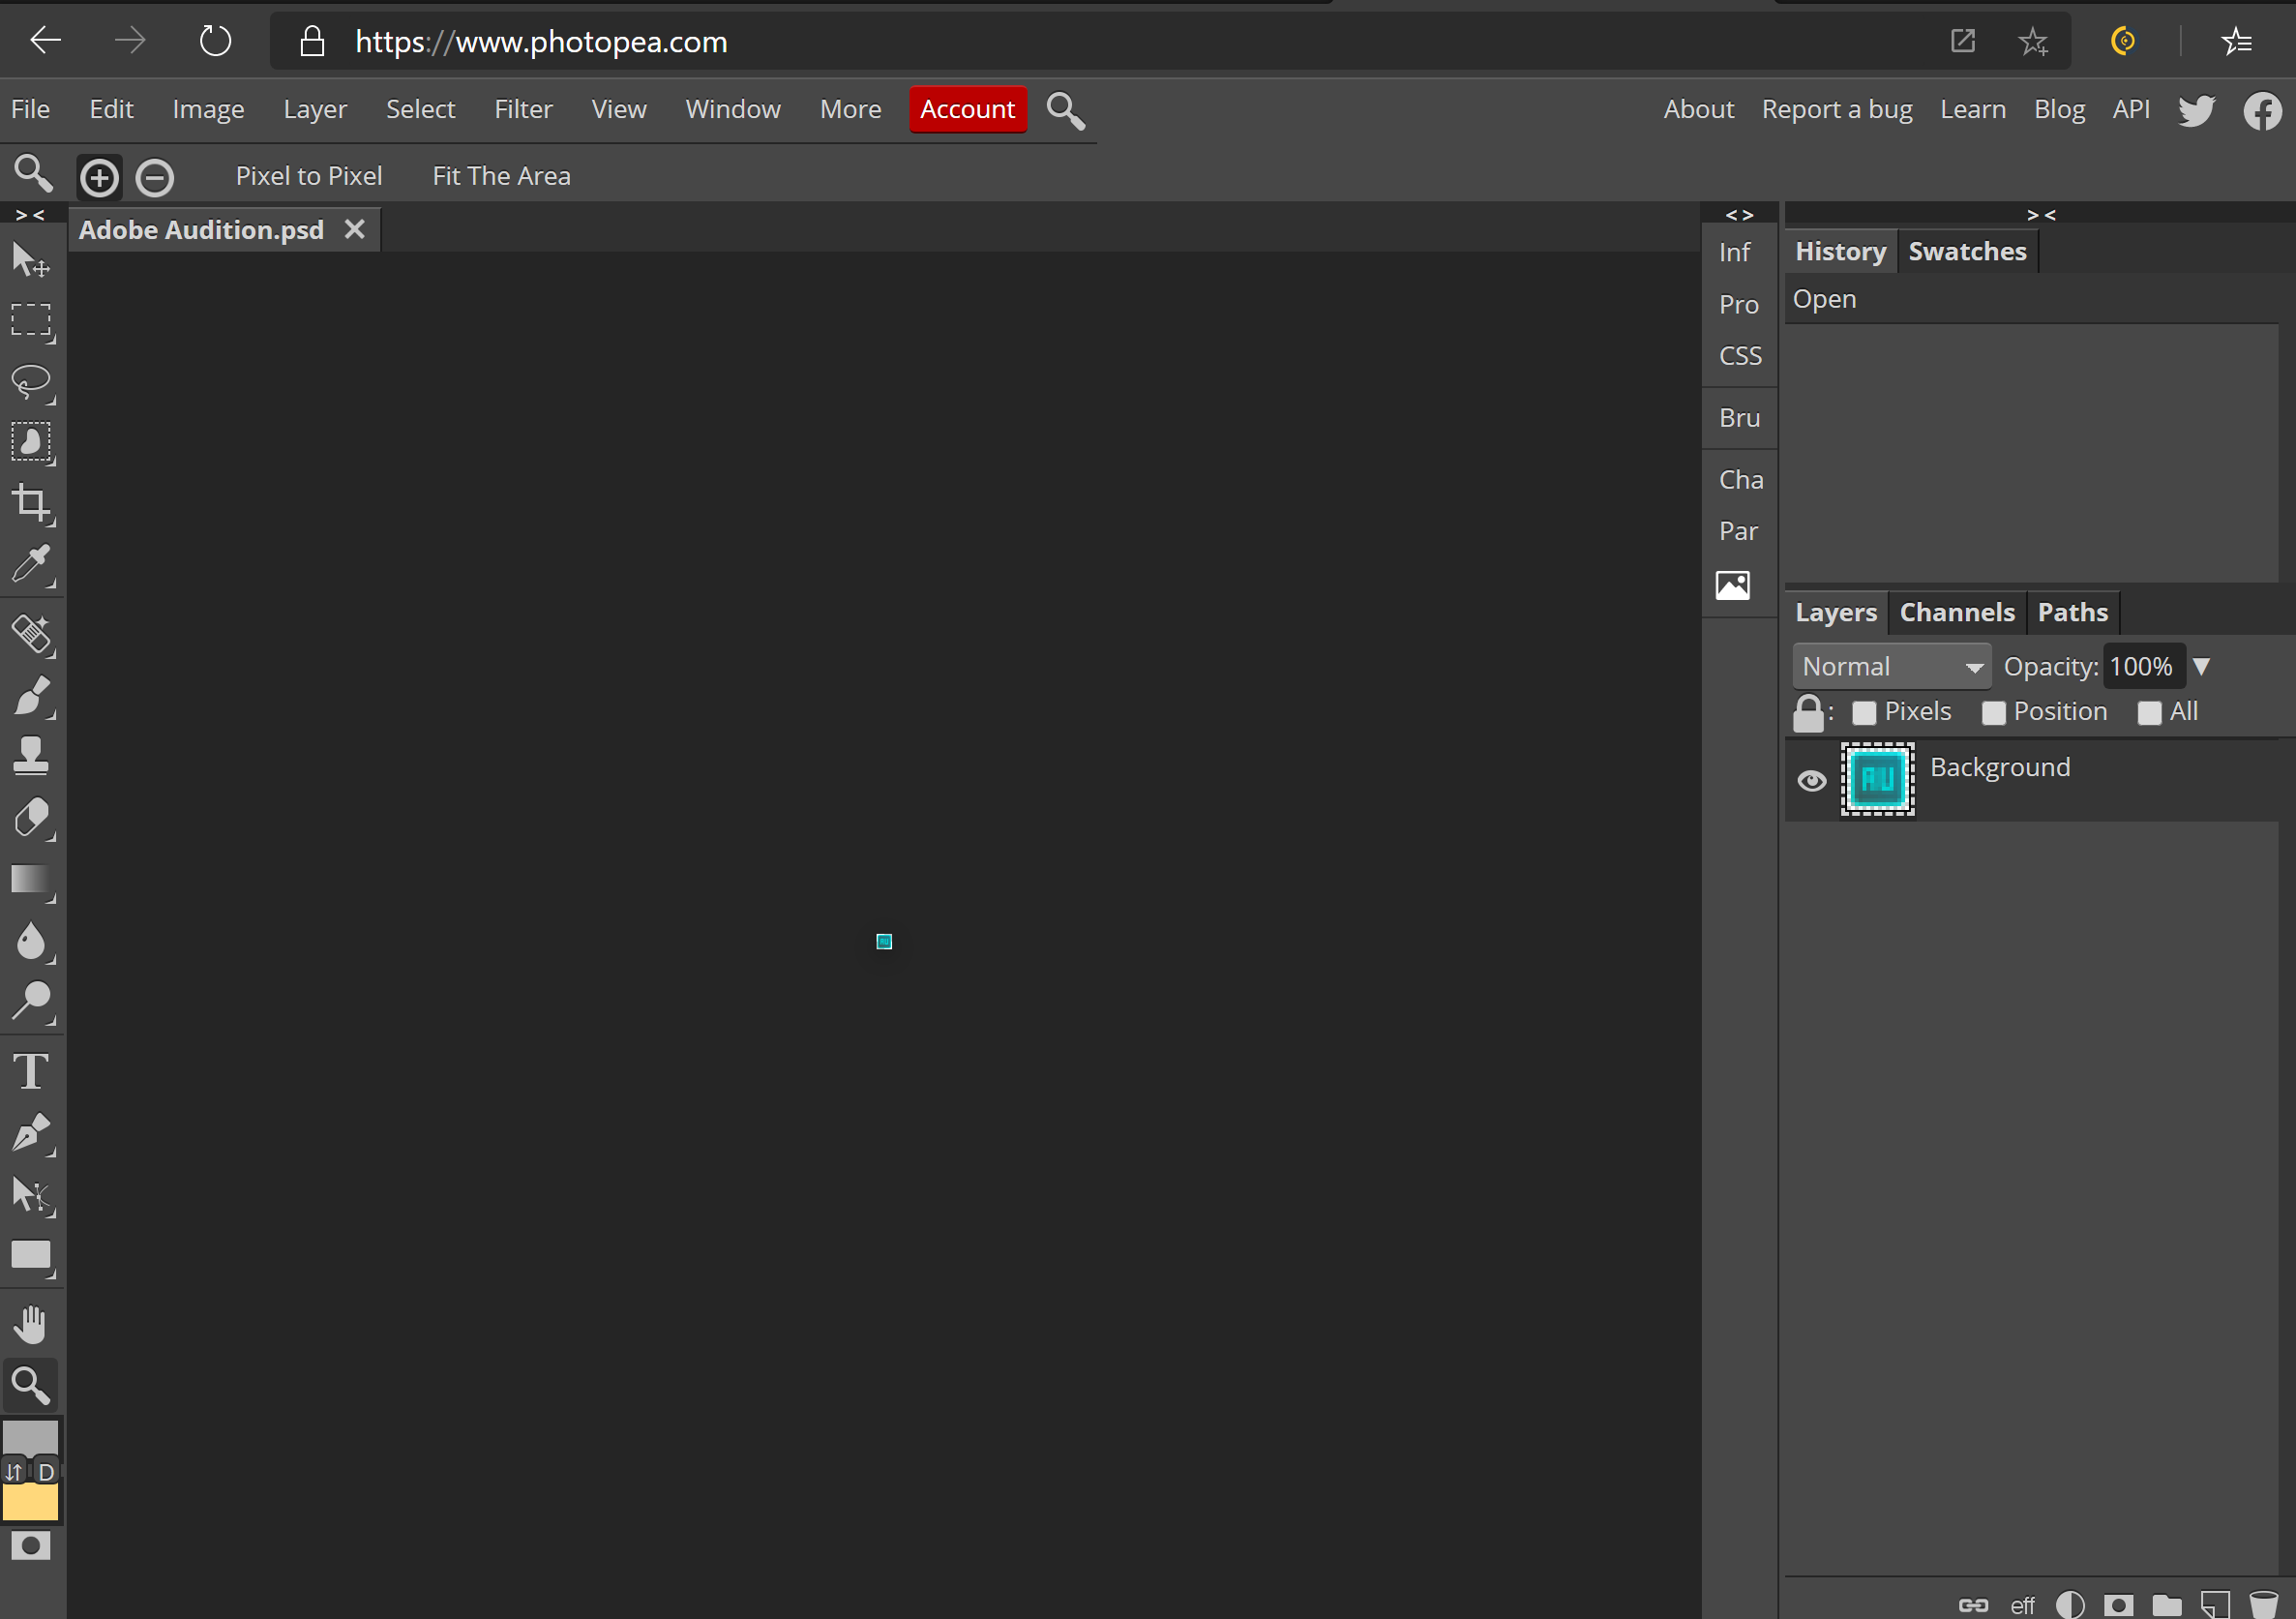
Task: Switch to the Channels tab
Action: (x=1956, y=612)
